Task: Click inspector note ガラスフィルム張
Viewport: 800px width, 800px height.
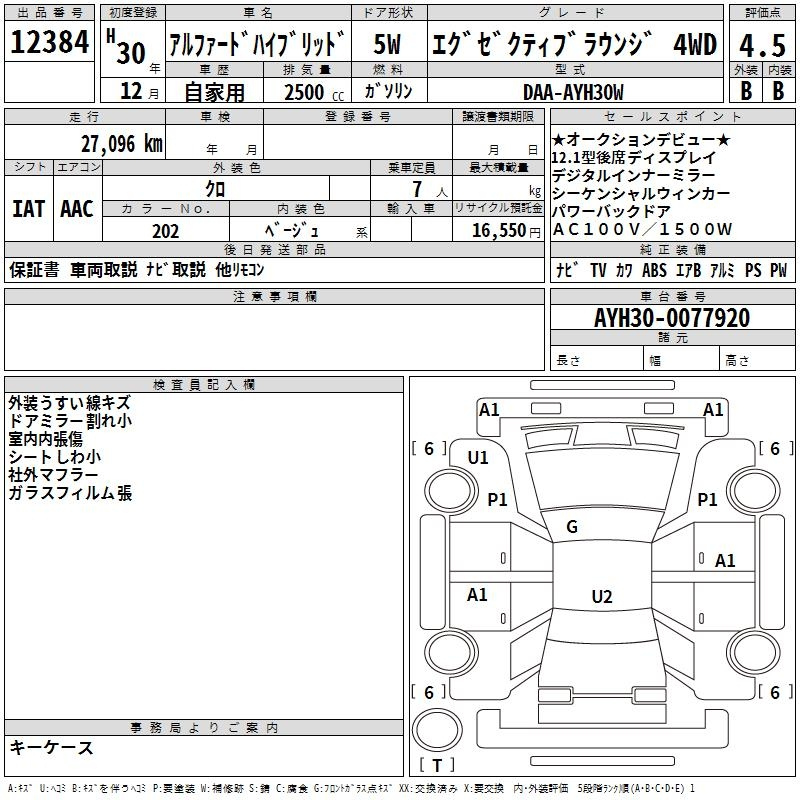Action: 70,493
